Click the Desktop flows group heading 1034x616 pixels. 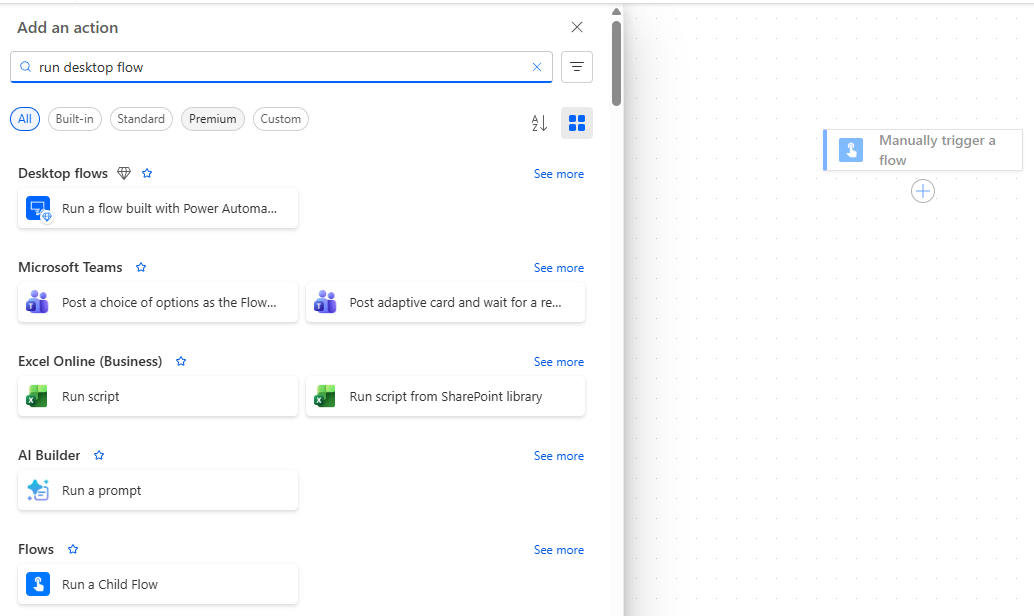pyautogui.click(x=63, y=173)
